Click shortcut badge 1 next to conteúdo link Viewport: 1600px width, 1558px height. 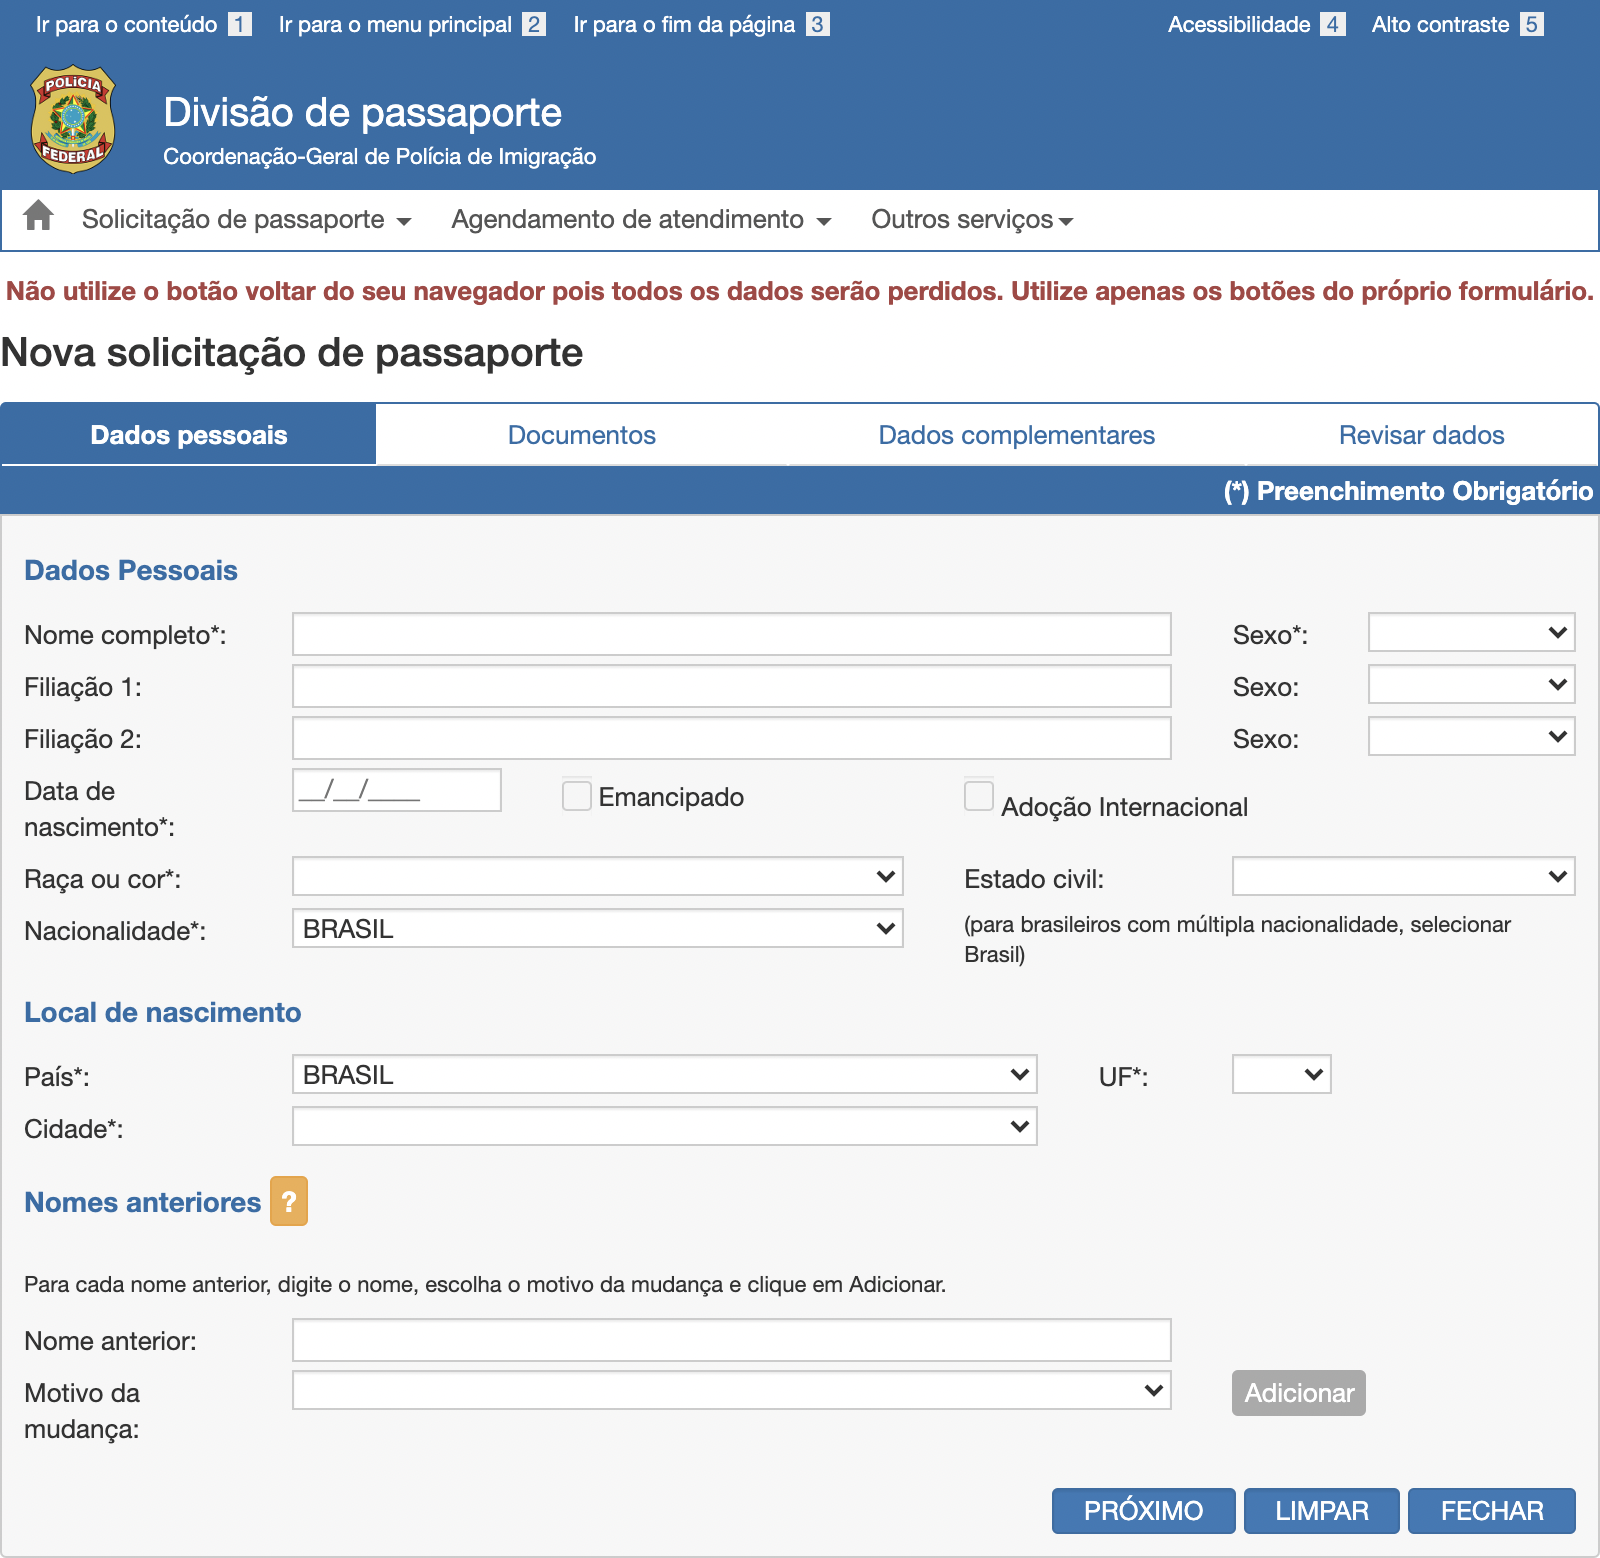coord(237,23)
